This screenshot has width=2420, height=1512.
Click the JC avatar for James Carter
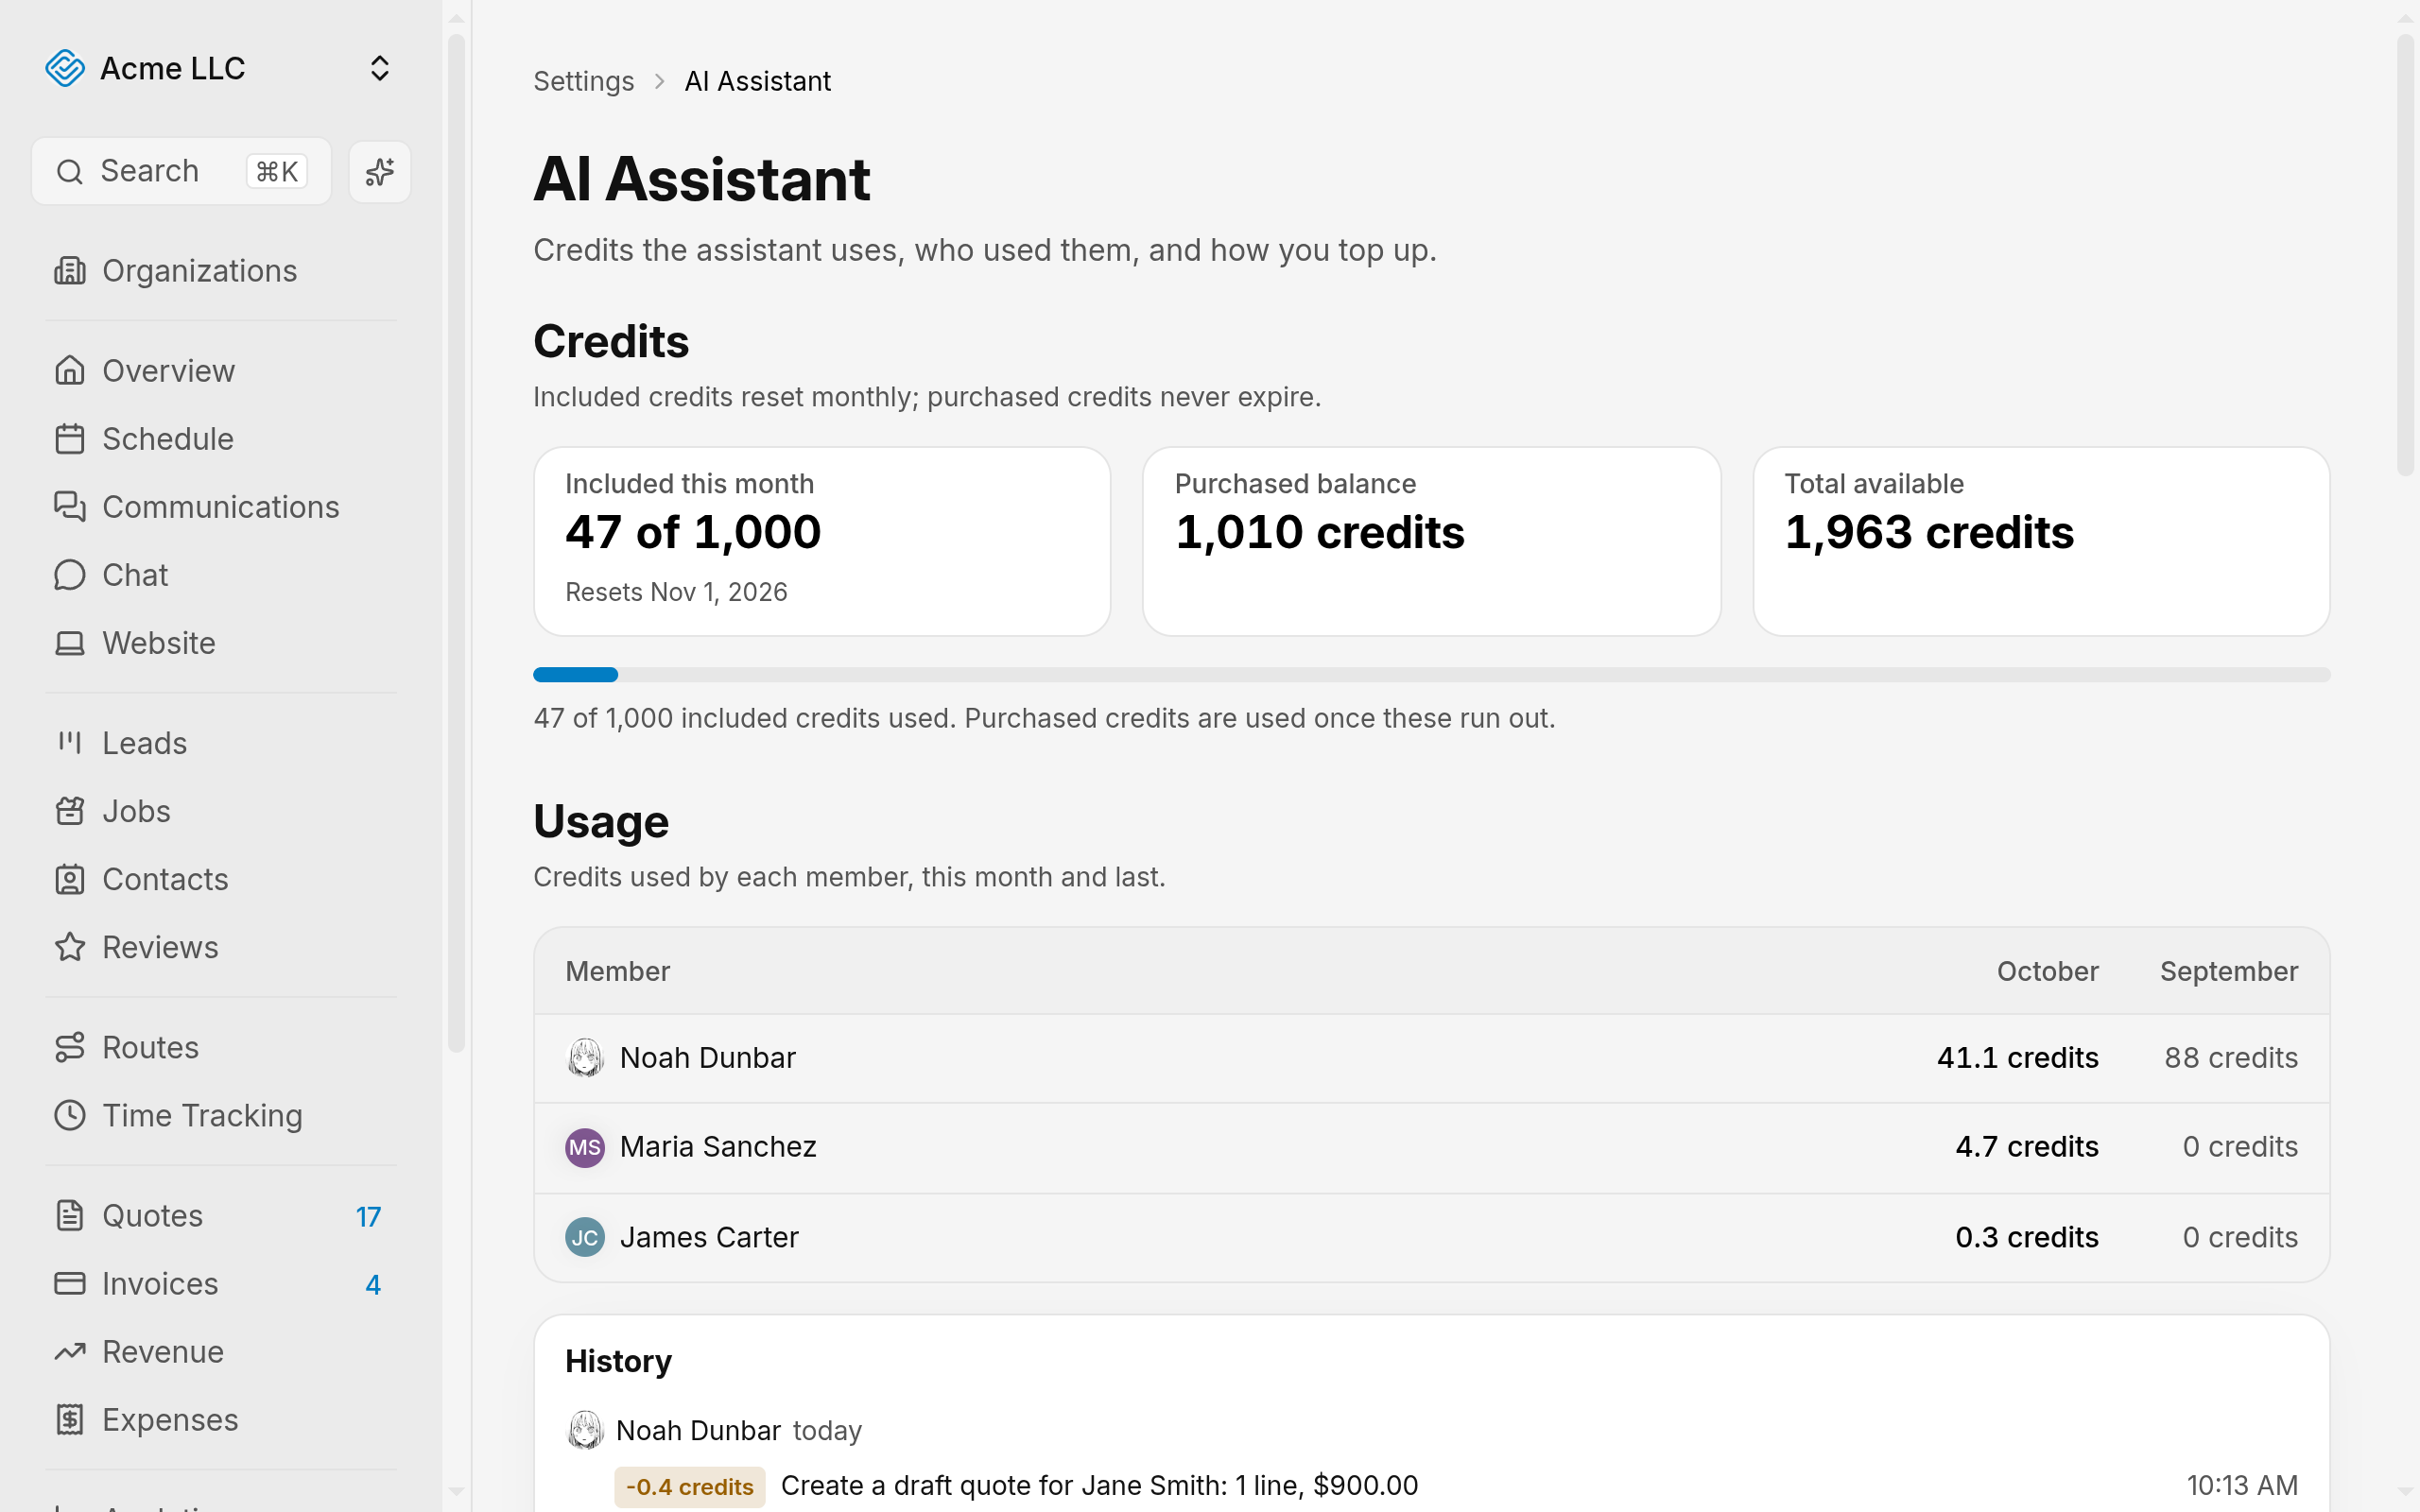(585, 1237)
